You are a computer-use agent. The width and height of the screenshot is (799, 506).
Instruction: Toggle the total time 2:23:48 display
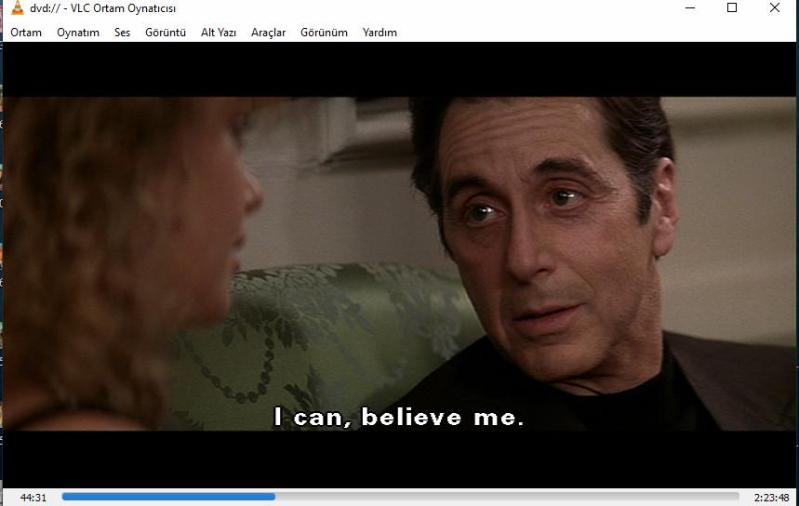click(771, 497)
